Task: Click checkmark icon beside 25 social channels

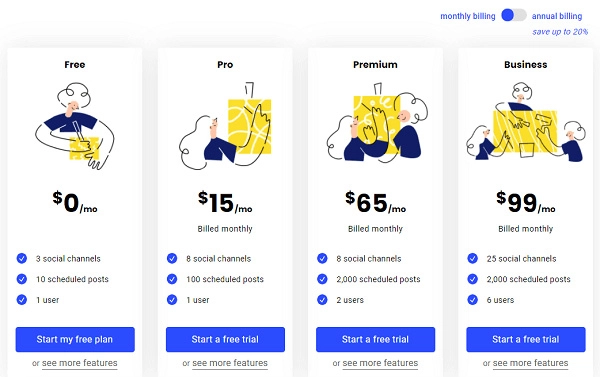Action: 473,258
